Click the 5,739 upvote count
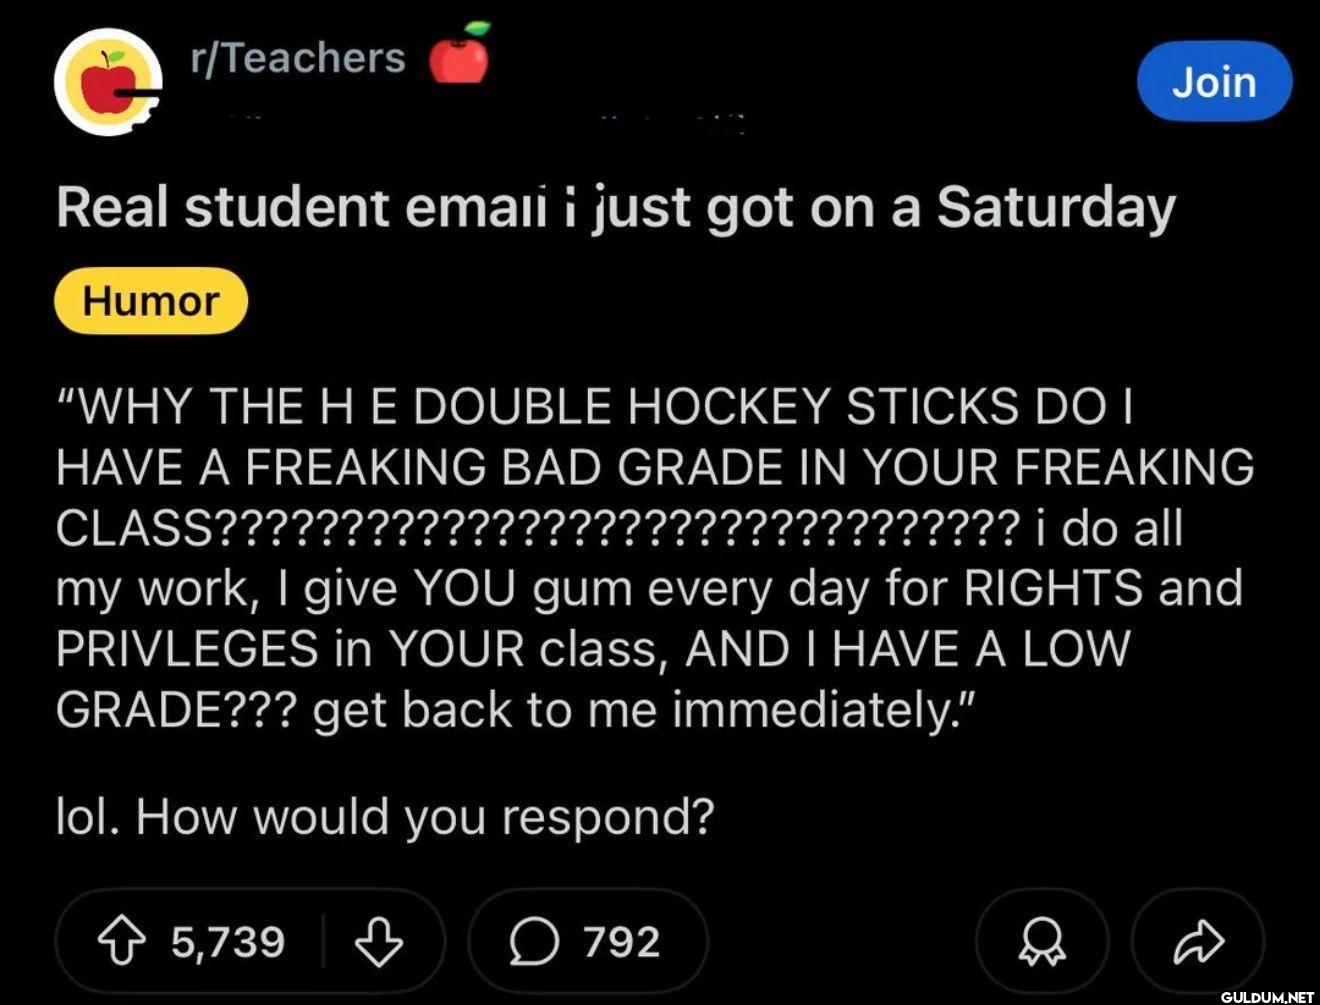 pos(228,942)
